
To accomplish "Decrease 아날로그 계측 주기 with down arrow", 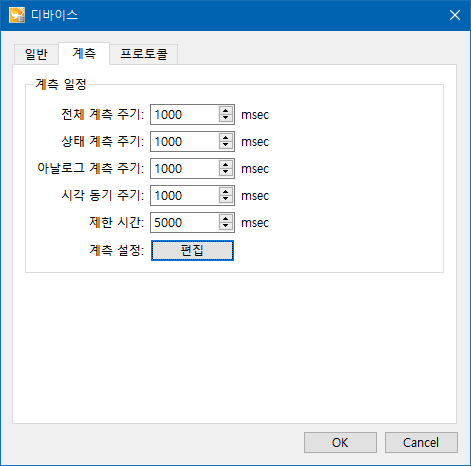I will point(226,172).
